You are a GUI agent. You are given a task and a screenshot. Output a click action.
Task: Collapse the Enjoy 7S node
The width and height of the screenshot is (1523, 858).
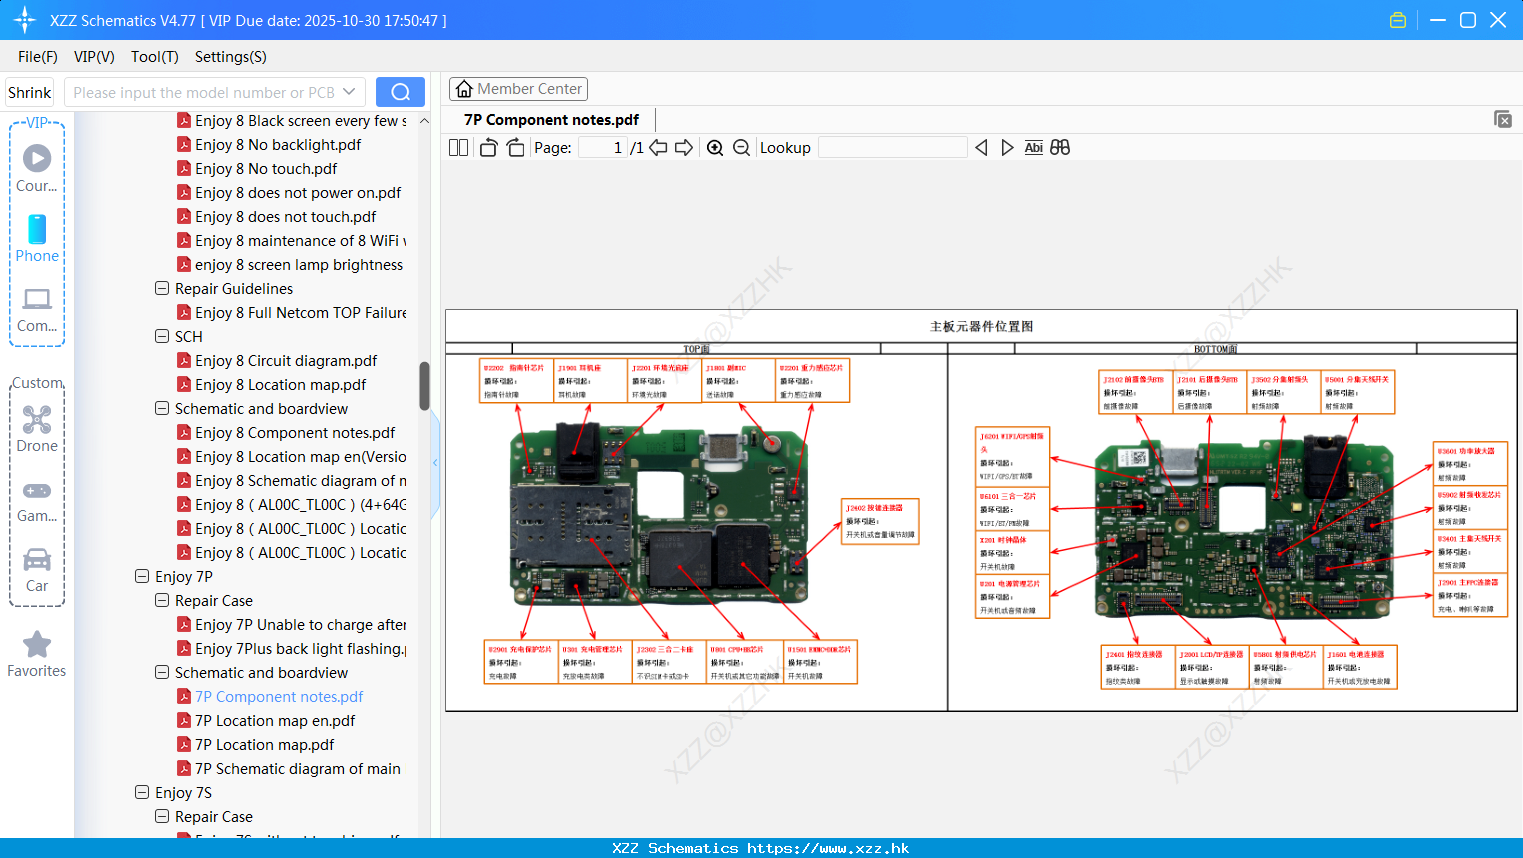point(142,792)
